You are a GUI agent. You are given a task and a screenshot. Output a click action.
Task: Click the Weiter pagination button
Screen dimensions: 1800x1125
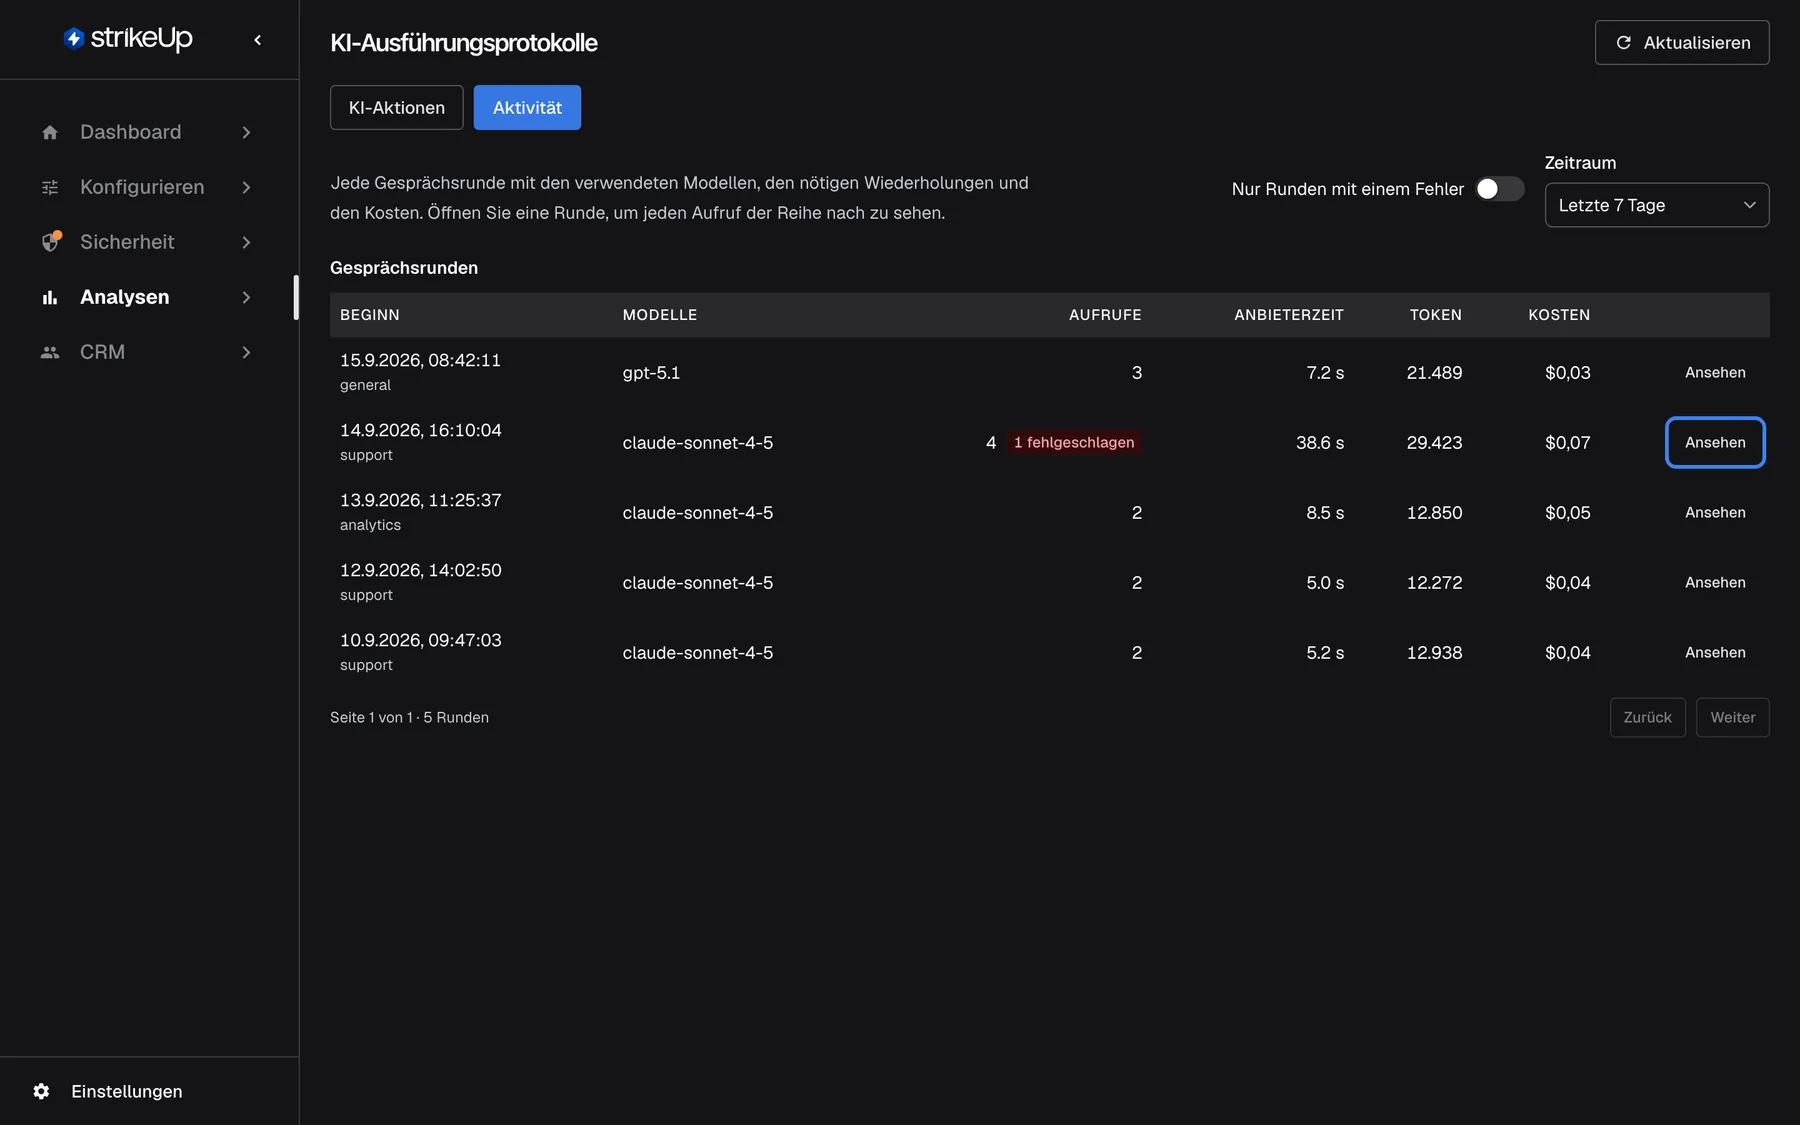pyautogui.click(x=1733, y=717)
